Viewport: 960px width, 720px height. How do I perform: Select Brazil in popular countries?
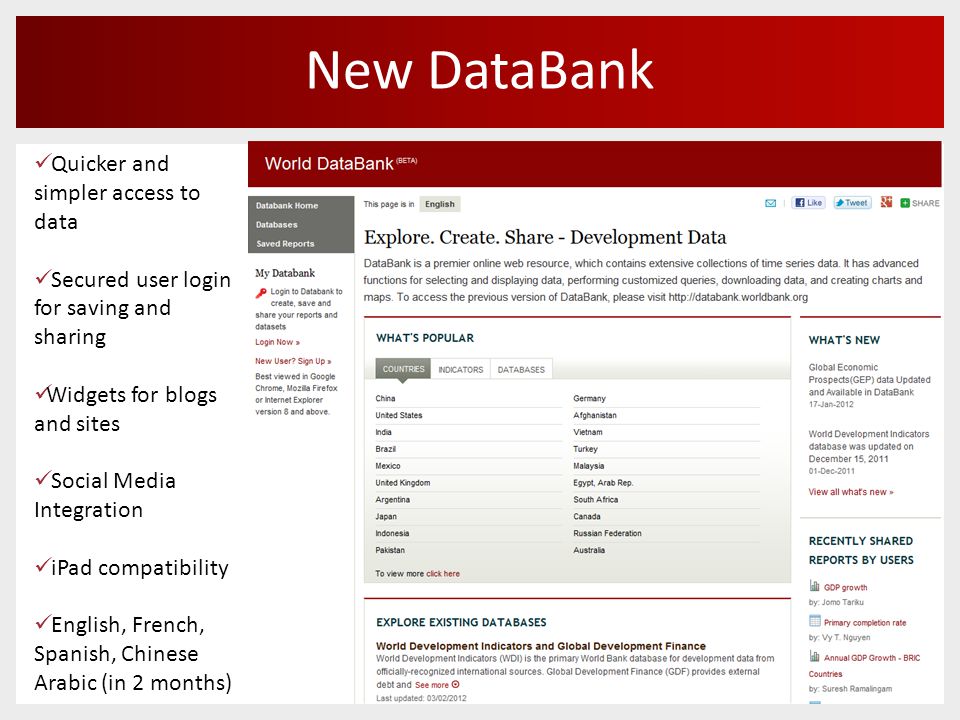tap(385, 449)
